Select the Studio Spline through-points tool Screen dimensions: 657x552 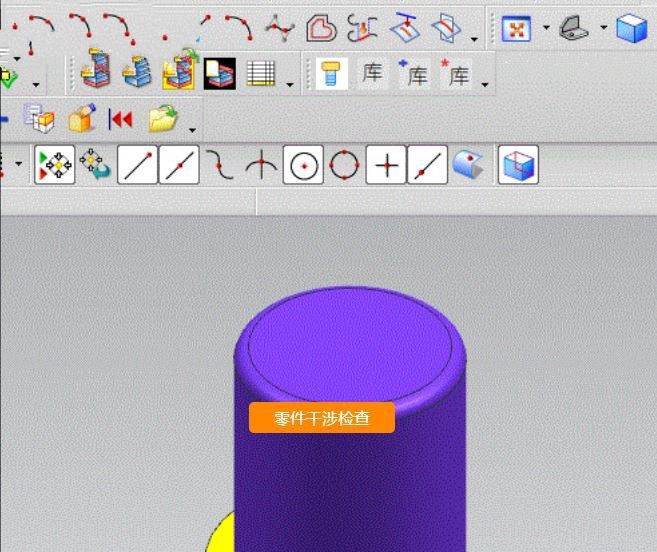pos(280,29)
